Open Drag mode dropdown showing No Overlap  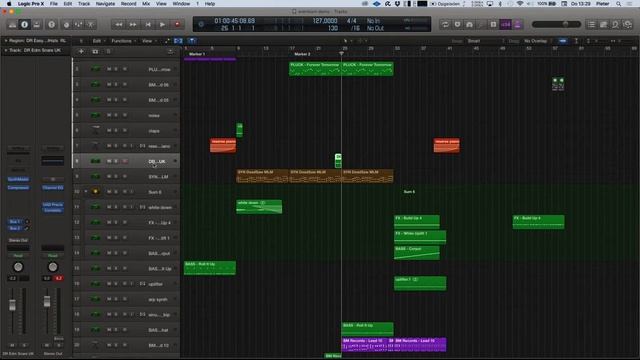click(x=536, y=41)
